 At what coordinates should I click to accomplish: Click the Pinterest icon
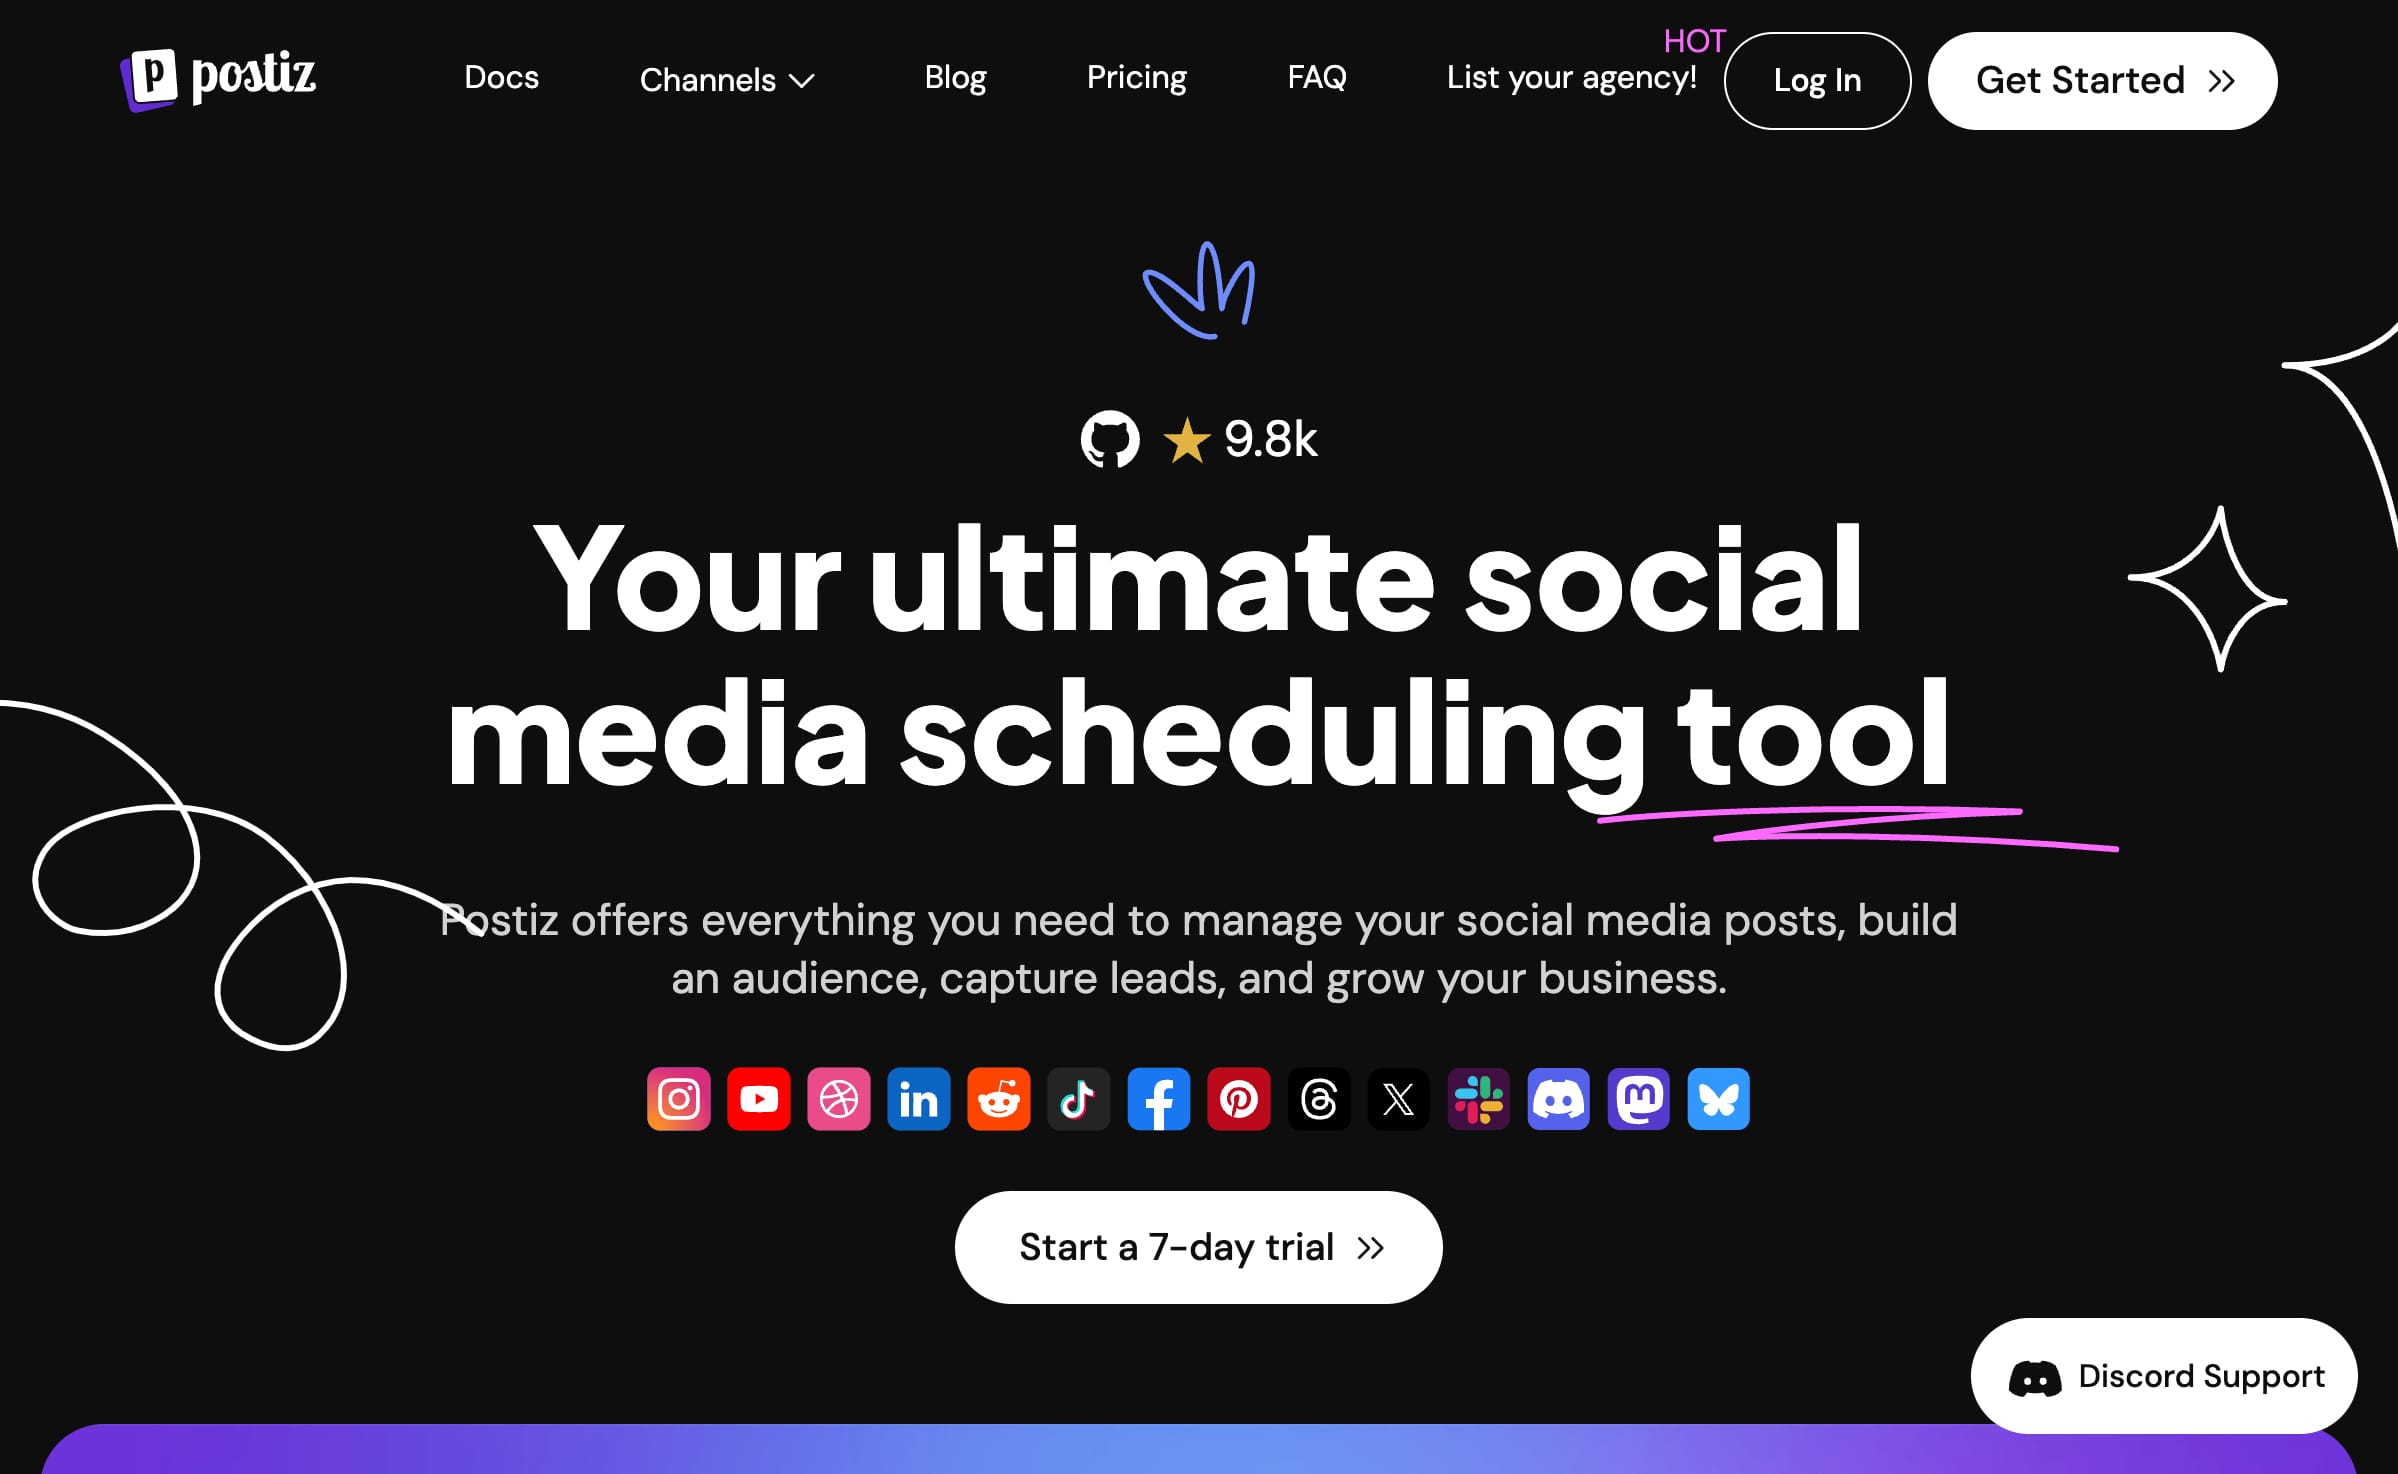(1238, 1099)
